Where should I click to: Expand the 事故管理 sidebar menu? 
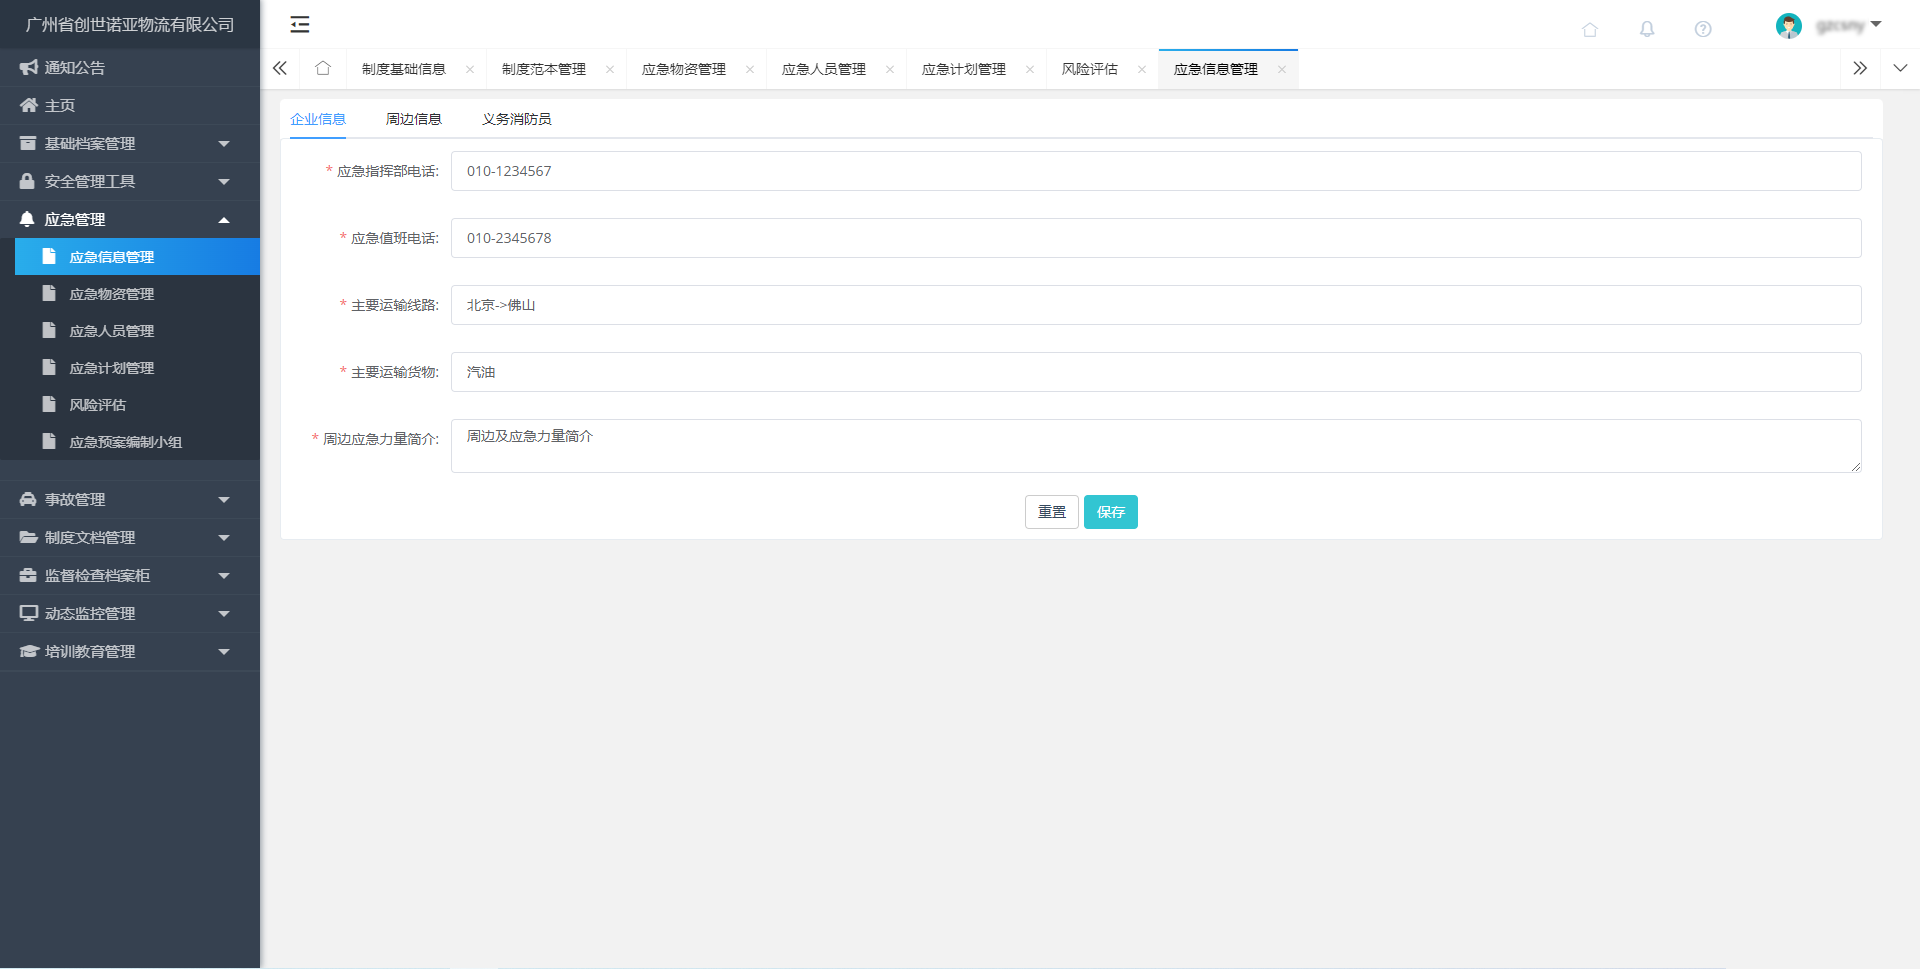[x=130, y=500]
